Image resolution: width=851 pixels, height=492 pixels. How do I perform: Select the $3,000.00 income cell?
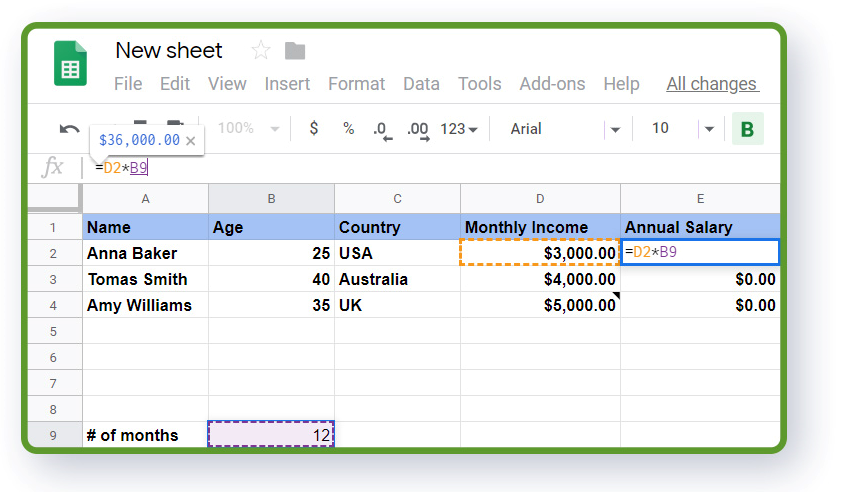540,253
